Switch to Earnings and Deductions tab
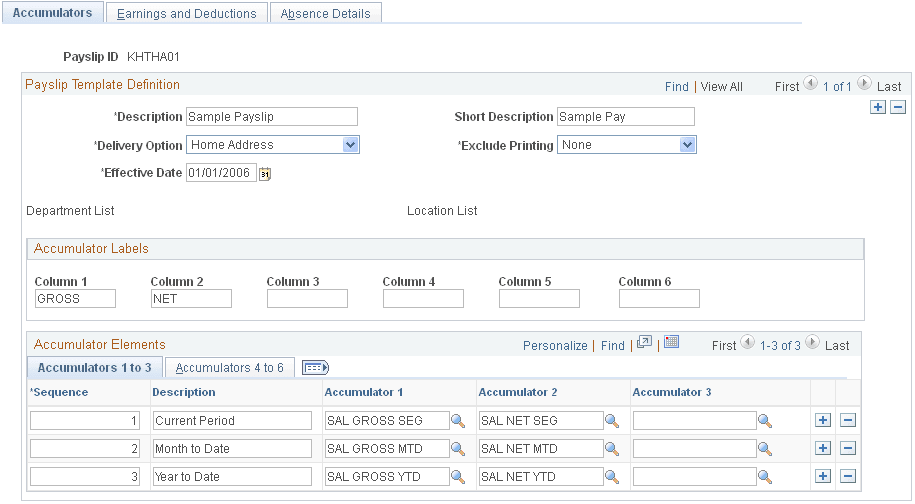 [x=187, y=13]
